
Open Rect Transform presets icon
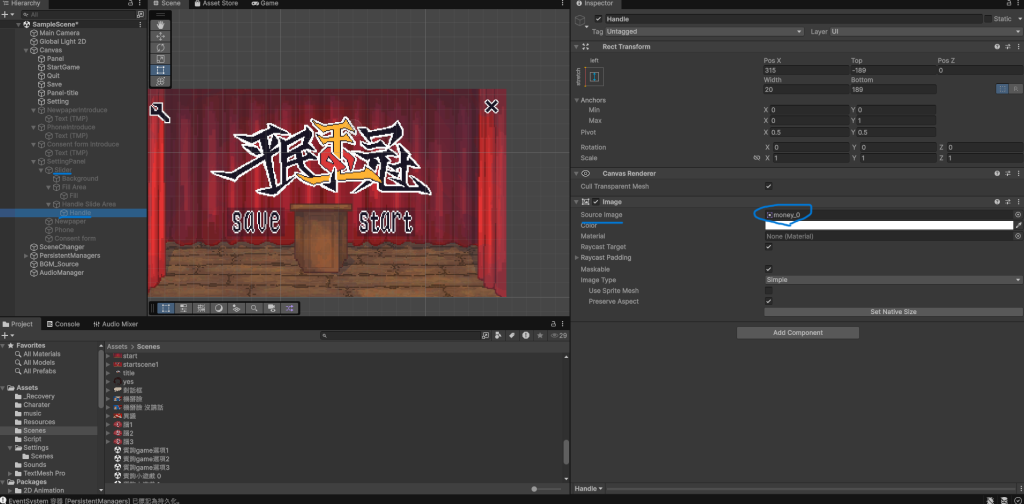coord(1008,47)
